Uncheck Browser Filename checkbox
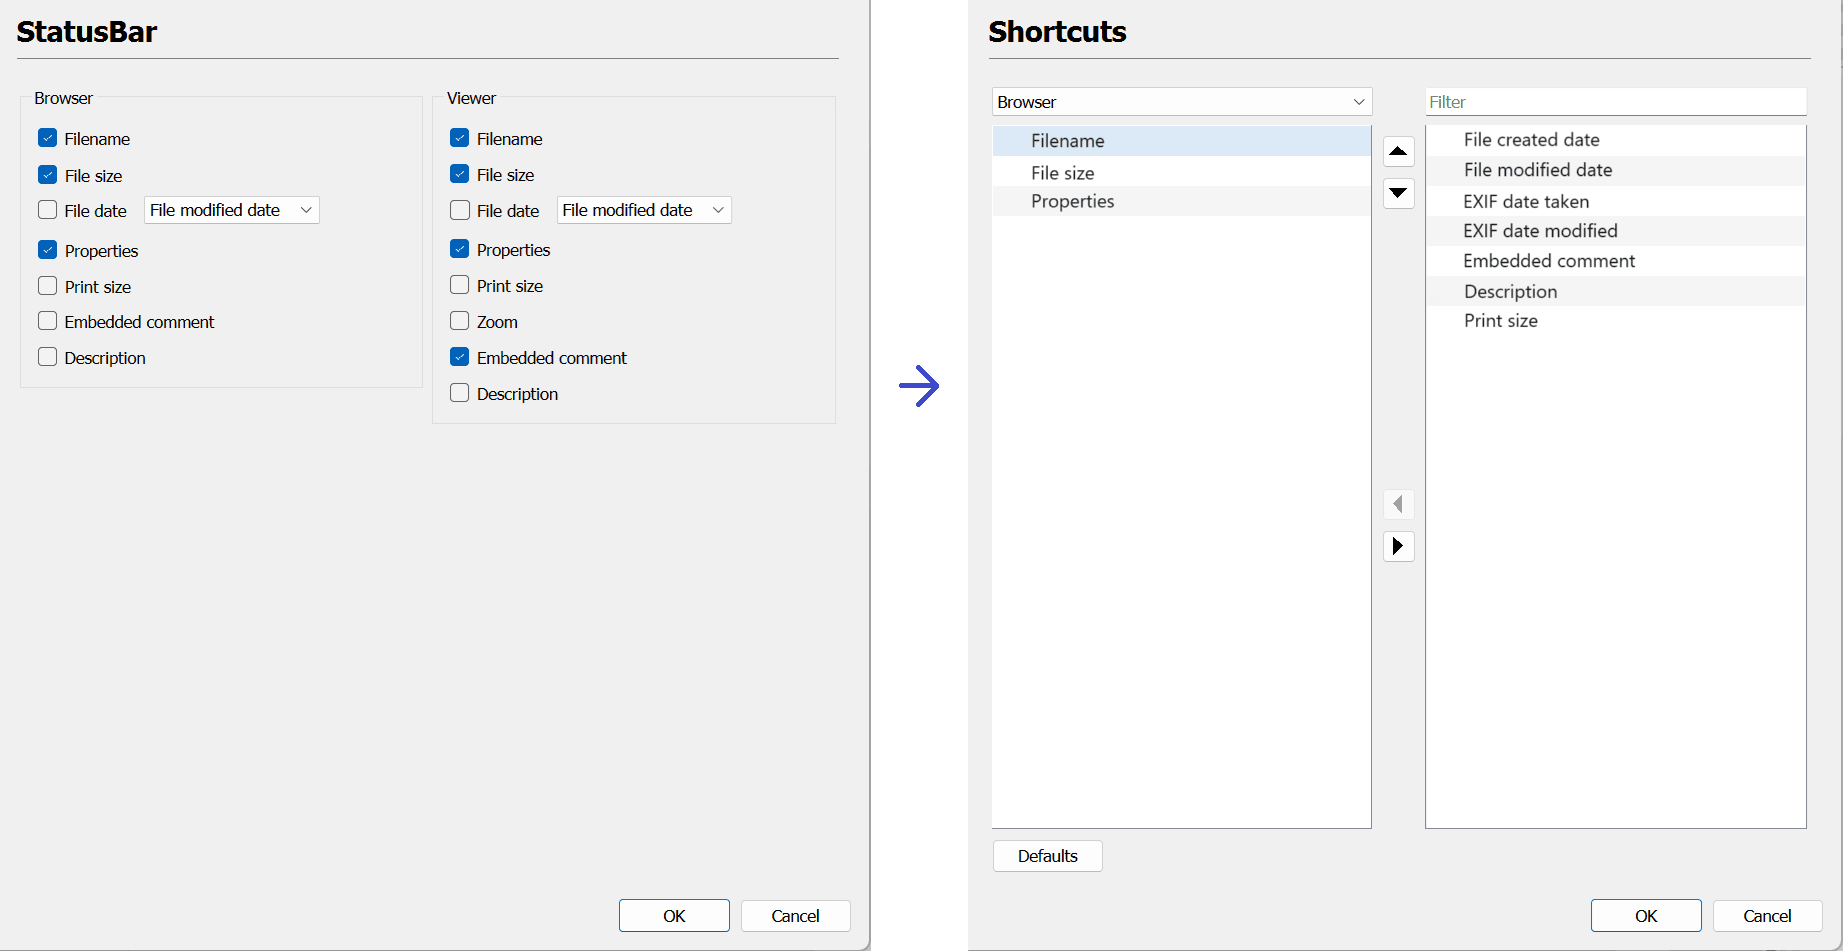1843x951 pixels. coord(48,138)
